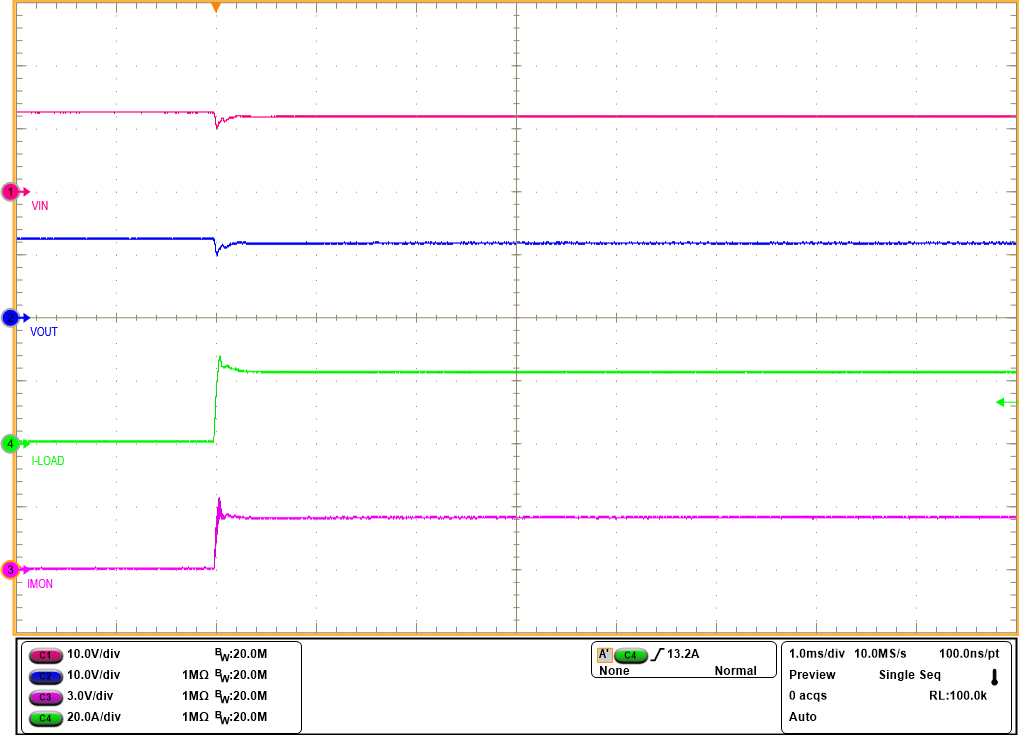Click the Single Seq acquisition label
The image size is (1024, 736).
coord(910,675)
